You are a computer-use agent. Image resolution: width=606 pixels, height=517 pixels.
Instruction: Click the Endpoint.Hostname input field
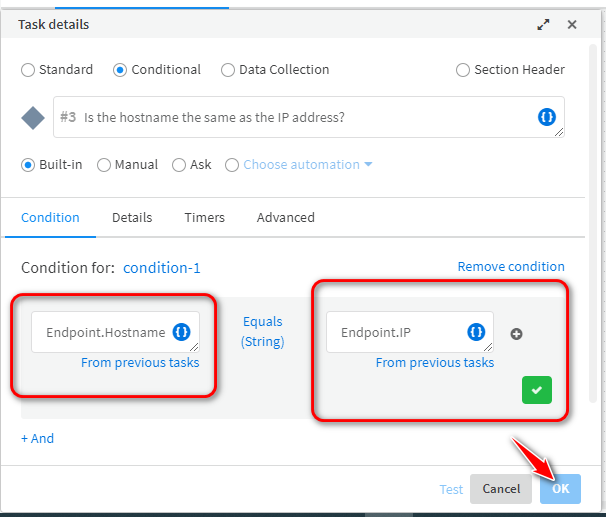click(x=105, y=332)
